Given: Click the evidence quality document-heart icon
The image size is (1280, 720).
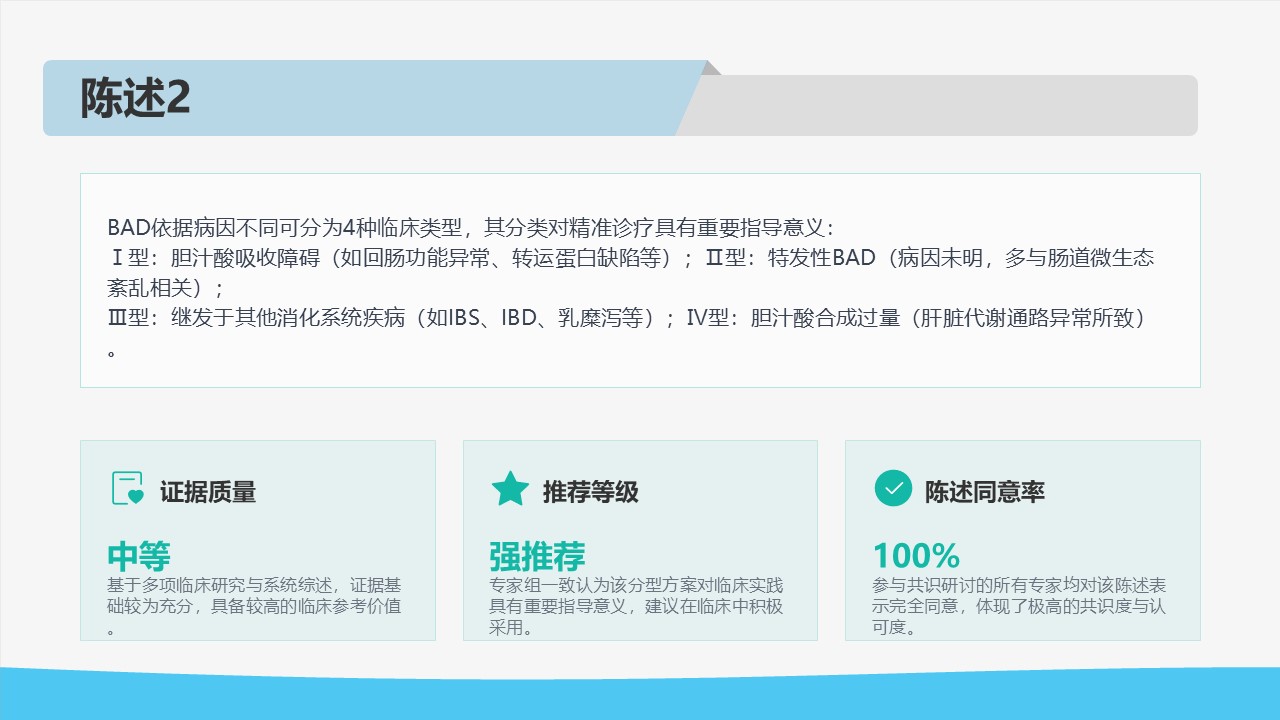Looking at the screenshot, I should pyautogui.click(x=127, y=489).
